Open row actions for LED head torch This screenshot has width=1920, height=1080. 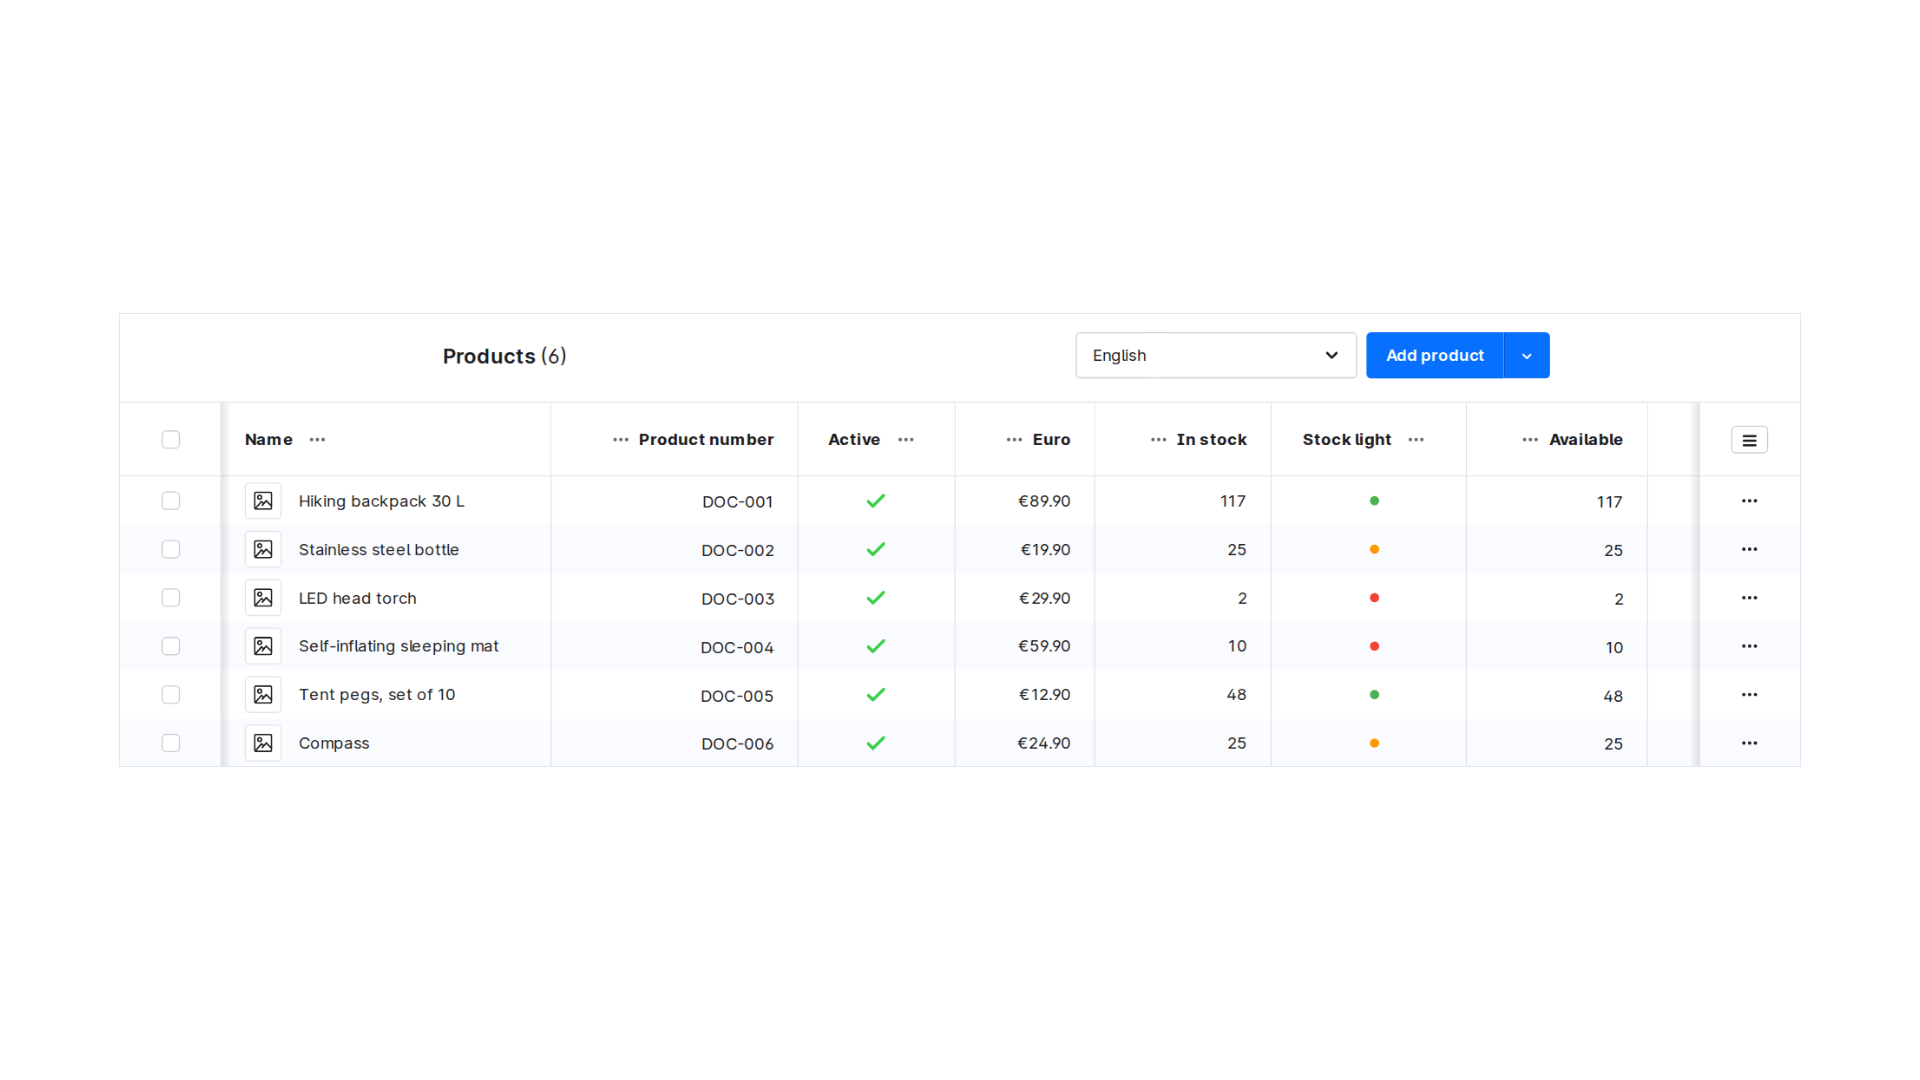pyautogui.click(x=1749, y=598)
